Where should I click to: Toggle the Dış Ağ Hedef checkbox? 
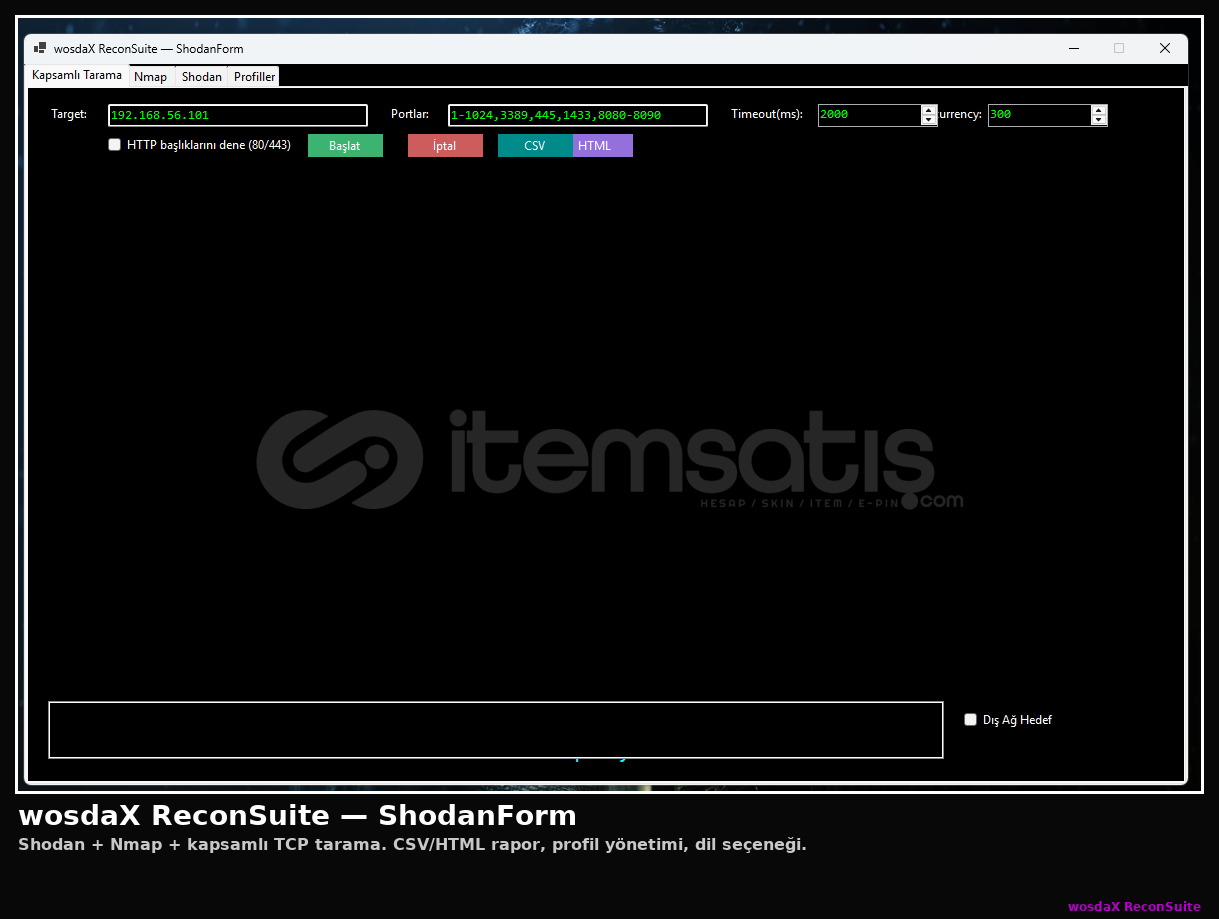click(970, 719)
